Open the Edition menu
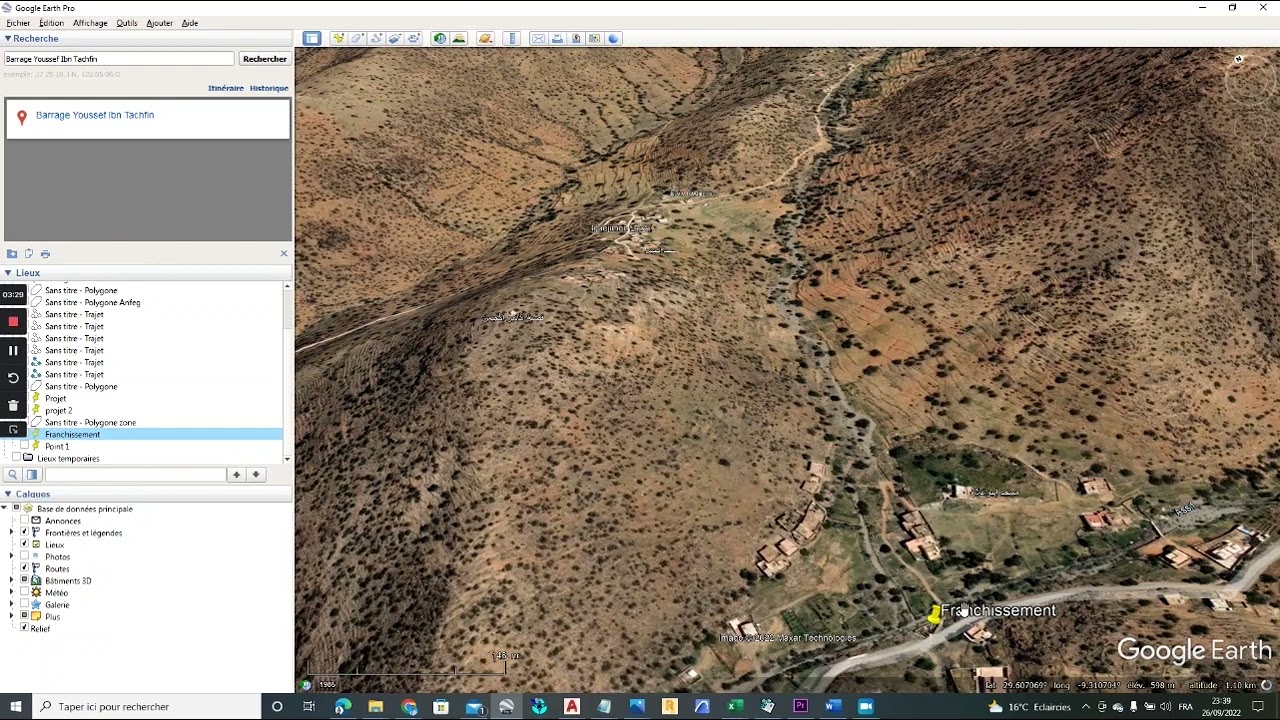 pyautogui.click(x=52, y=23)
